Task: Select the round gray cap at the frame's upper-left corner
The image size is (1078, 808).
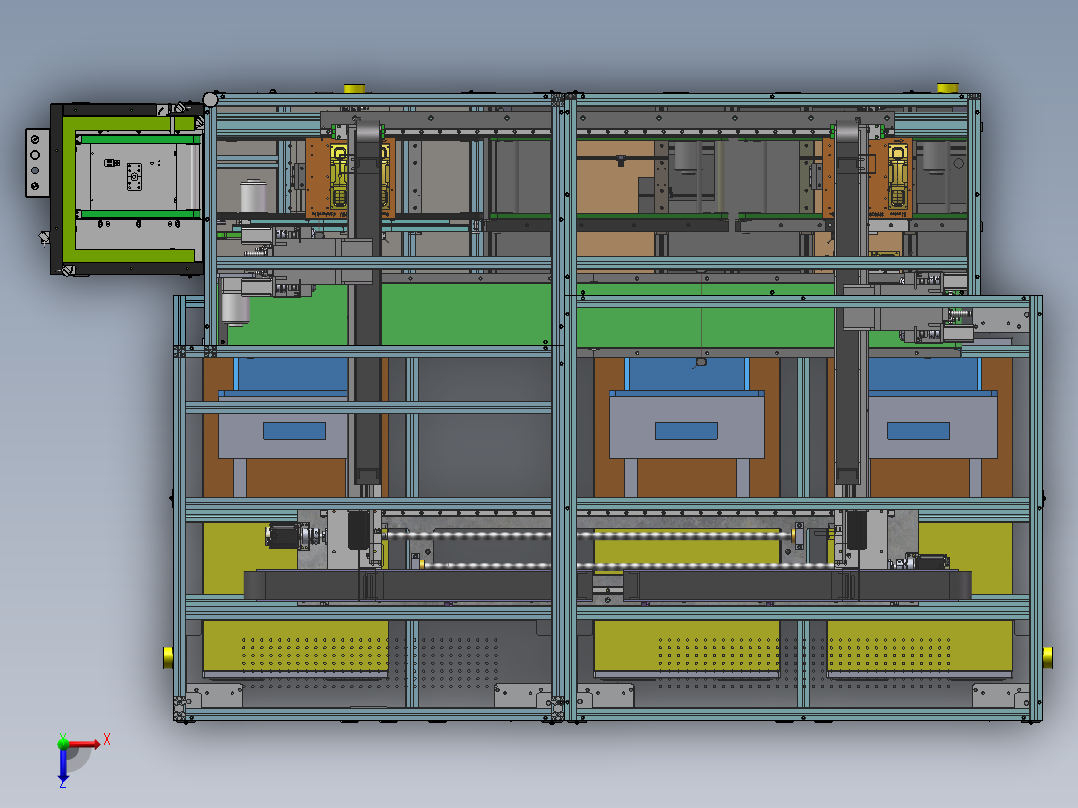Action: click(x=210, y=100)
